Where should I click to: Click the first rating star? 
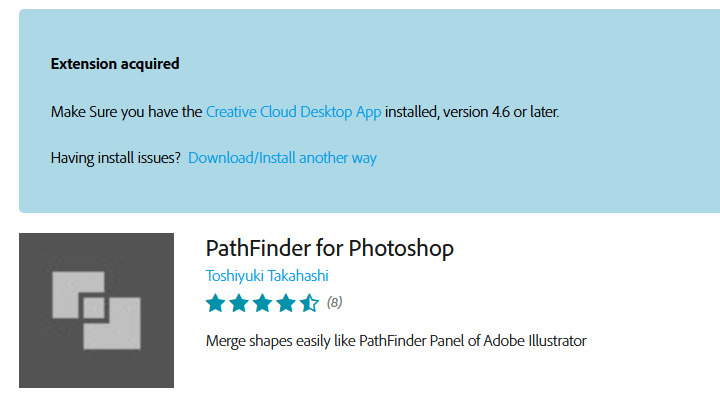(215, 302)
